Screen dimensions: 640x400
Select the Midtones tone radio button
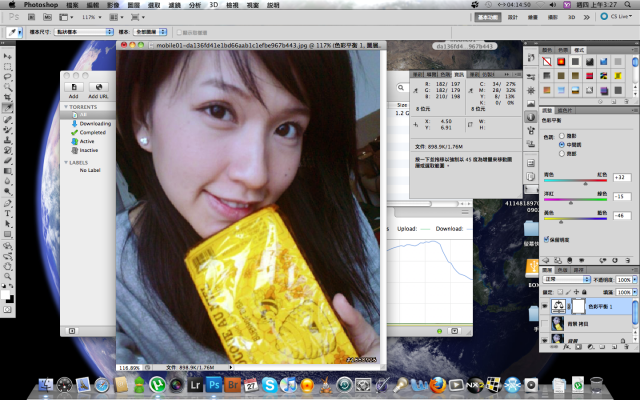(x=562, y=145)
